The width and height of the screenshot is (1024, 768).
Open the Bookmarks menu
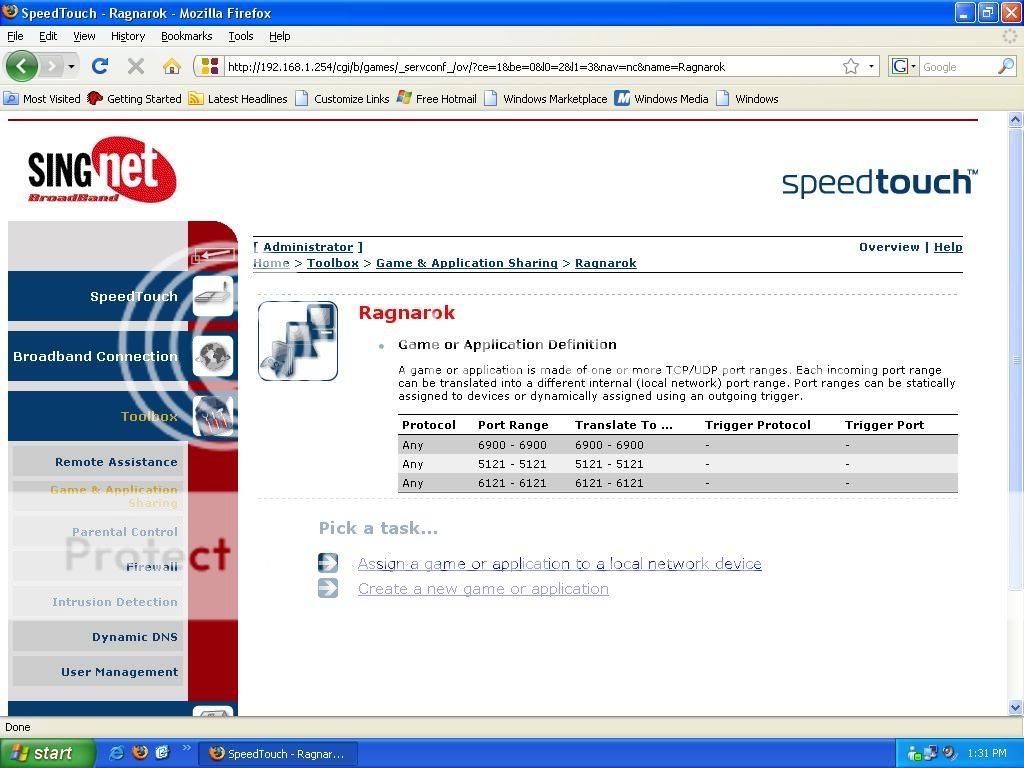186,36
